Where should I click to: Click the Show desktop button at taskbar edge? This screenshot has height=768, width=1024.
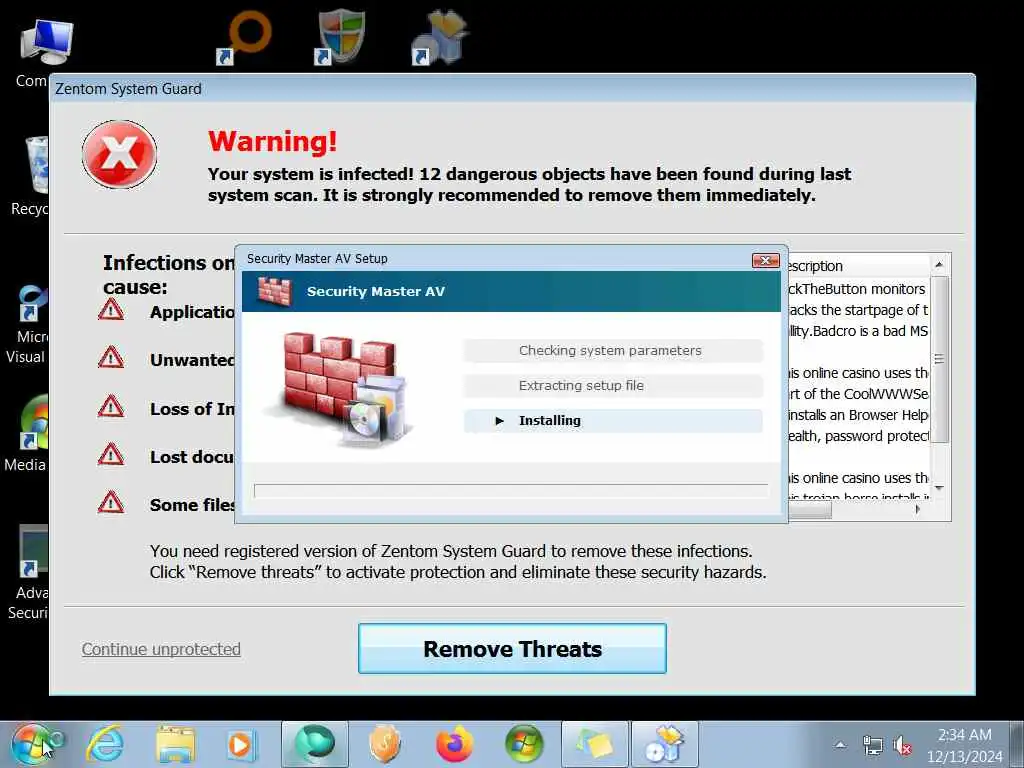point(1017,744)
